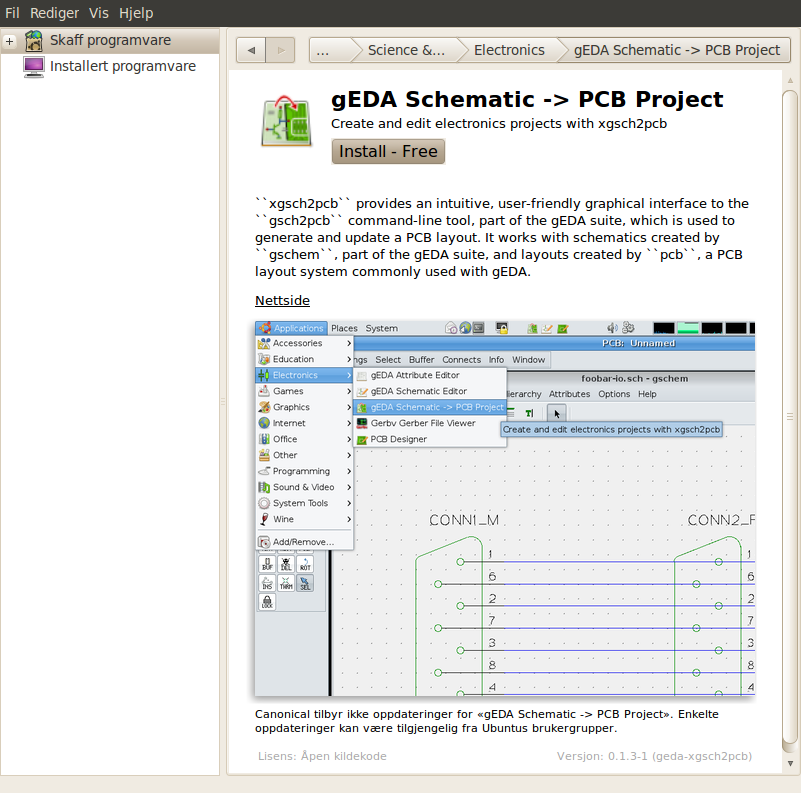801x793 pixels.
Task: Open the Rediger menu
Action: (54, 13)
